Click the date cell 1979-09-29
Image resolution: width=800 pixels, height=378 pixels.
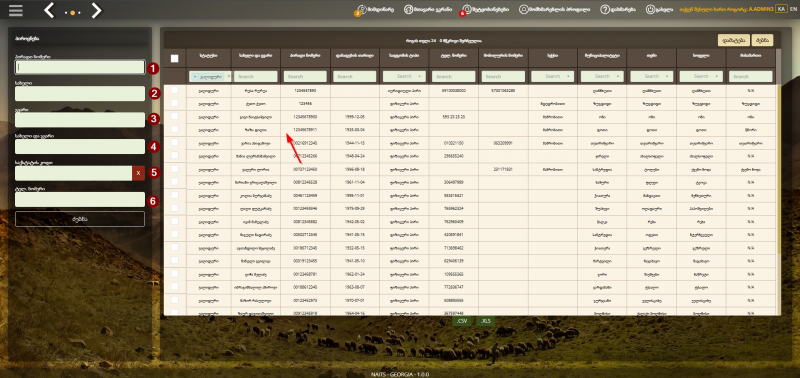(x=355, y=209)
